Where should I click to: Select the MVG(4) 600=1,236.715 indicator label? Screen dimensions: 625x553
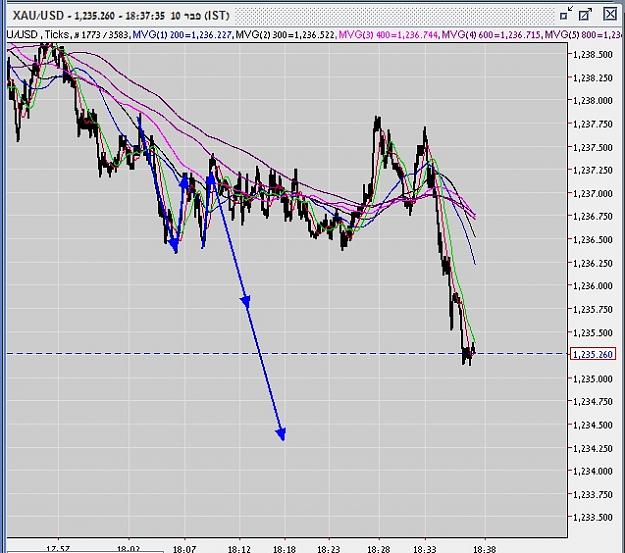pos(491,35)
